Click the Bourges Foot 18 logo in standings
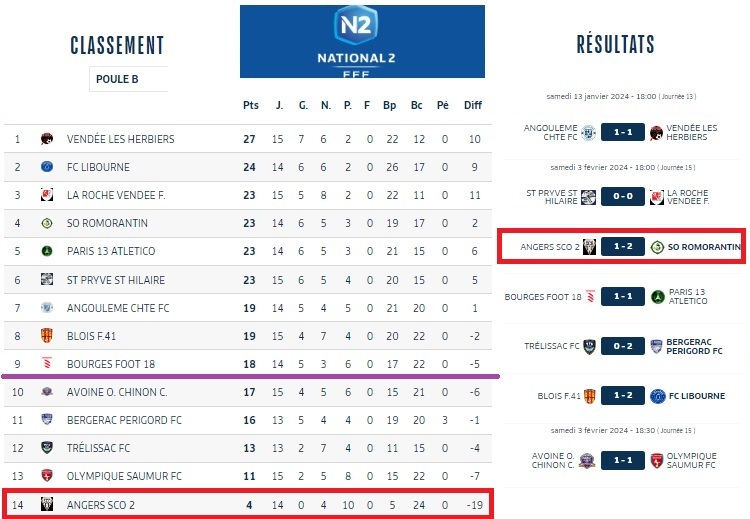Image resolution: width=750 pixels, height=519 pixels. pos(47,363)
